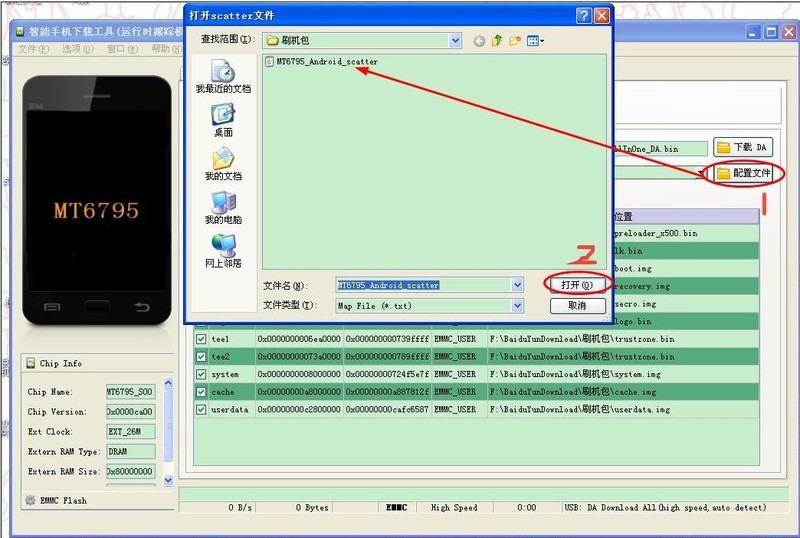800x538 pixels.
Task: Toggle the userdata partition checkbox
Action: tap(201, 410)
